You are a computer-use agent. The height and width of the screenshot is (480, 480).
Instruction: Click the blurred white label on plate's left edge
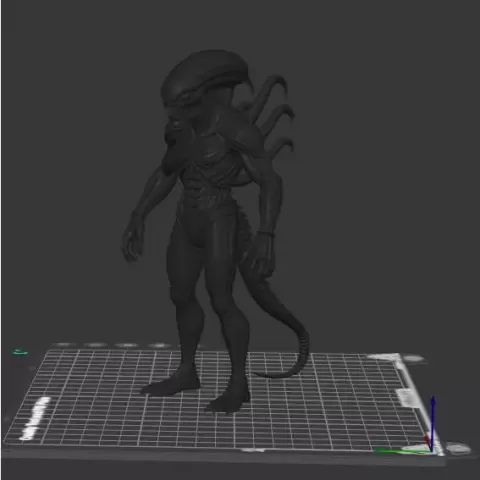point(35,418)
